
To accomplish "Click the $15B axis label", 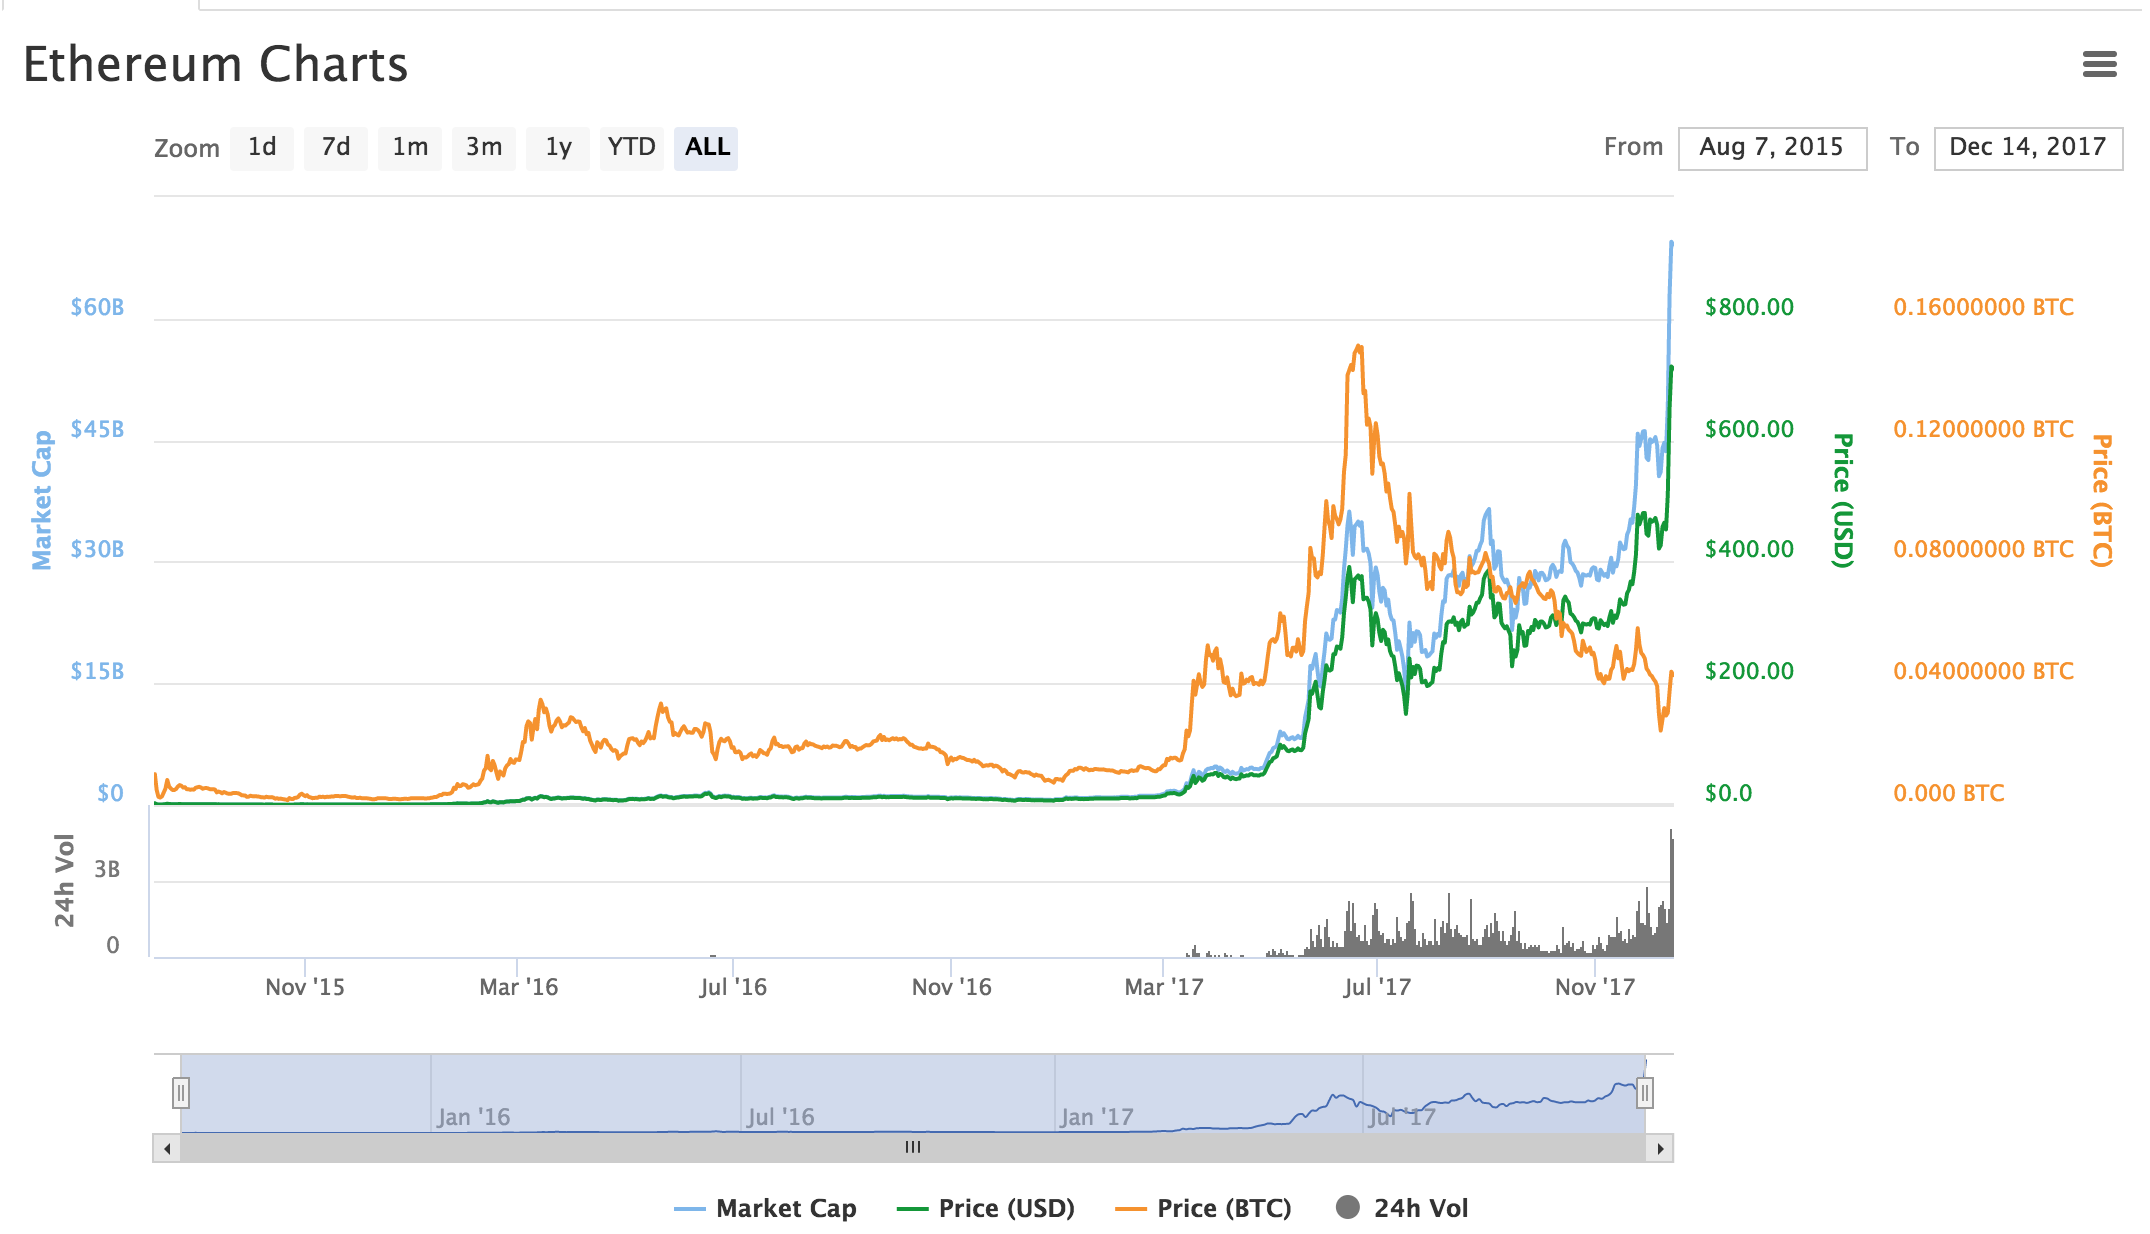I will tap(97, 671).
